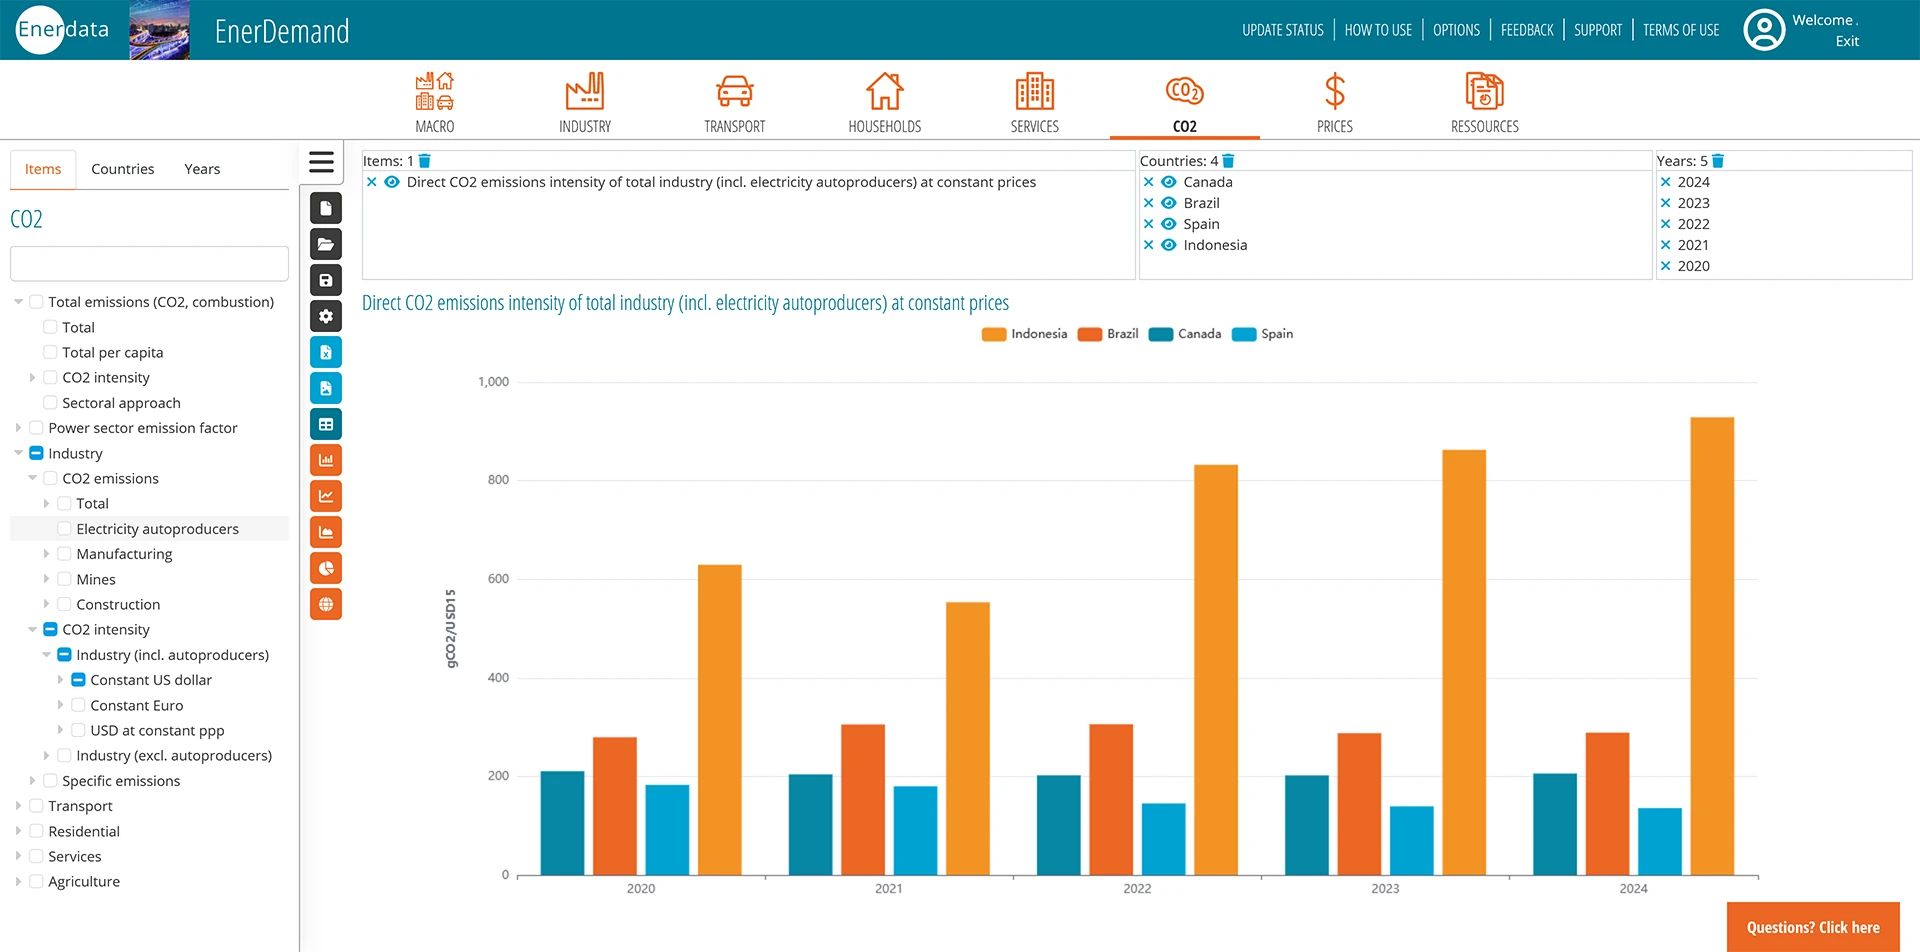1920x952 pixels.
Task: Expand the Manufacturing tree node
Action: click(x=46, y=554)
